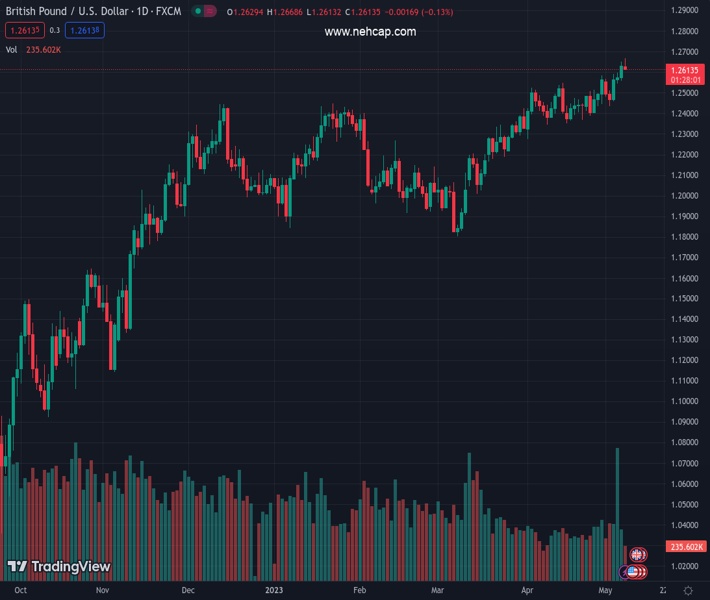
Task: Click the www.nehcap.com watermark text
Action: [370, 32]
